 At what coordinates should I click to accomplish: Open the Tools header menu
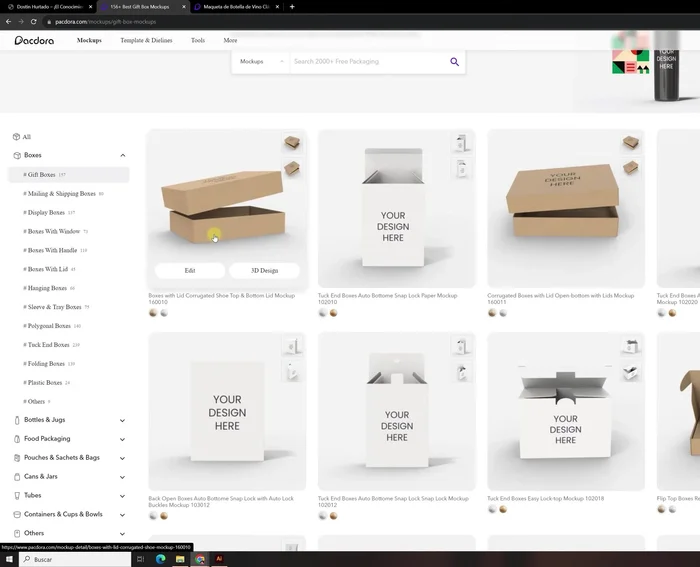pyautogui.click(x=198, y=40)
